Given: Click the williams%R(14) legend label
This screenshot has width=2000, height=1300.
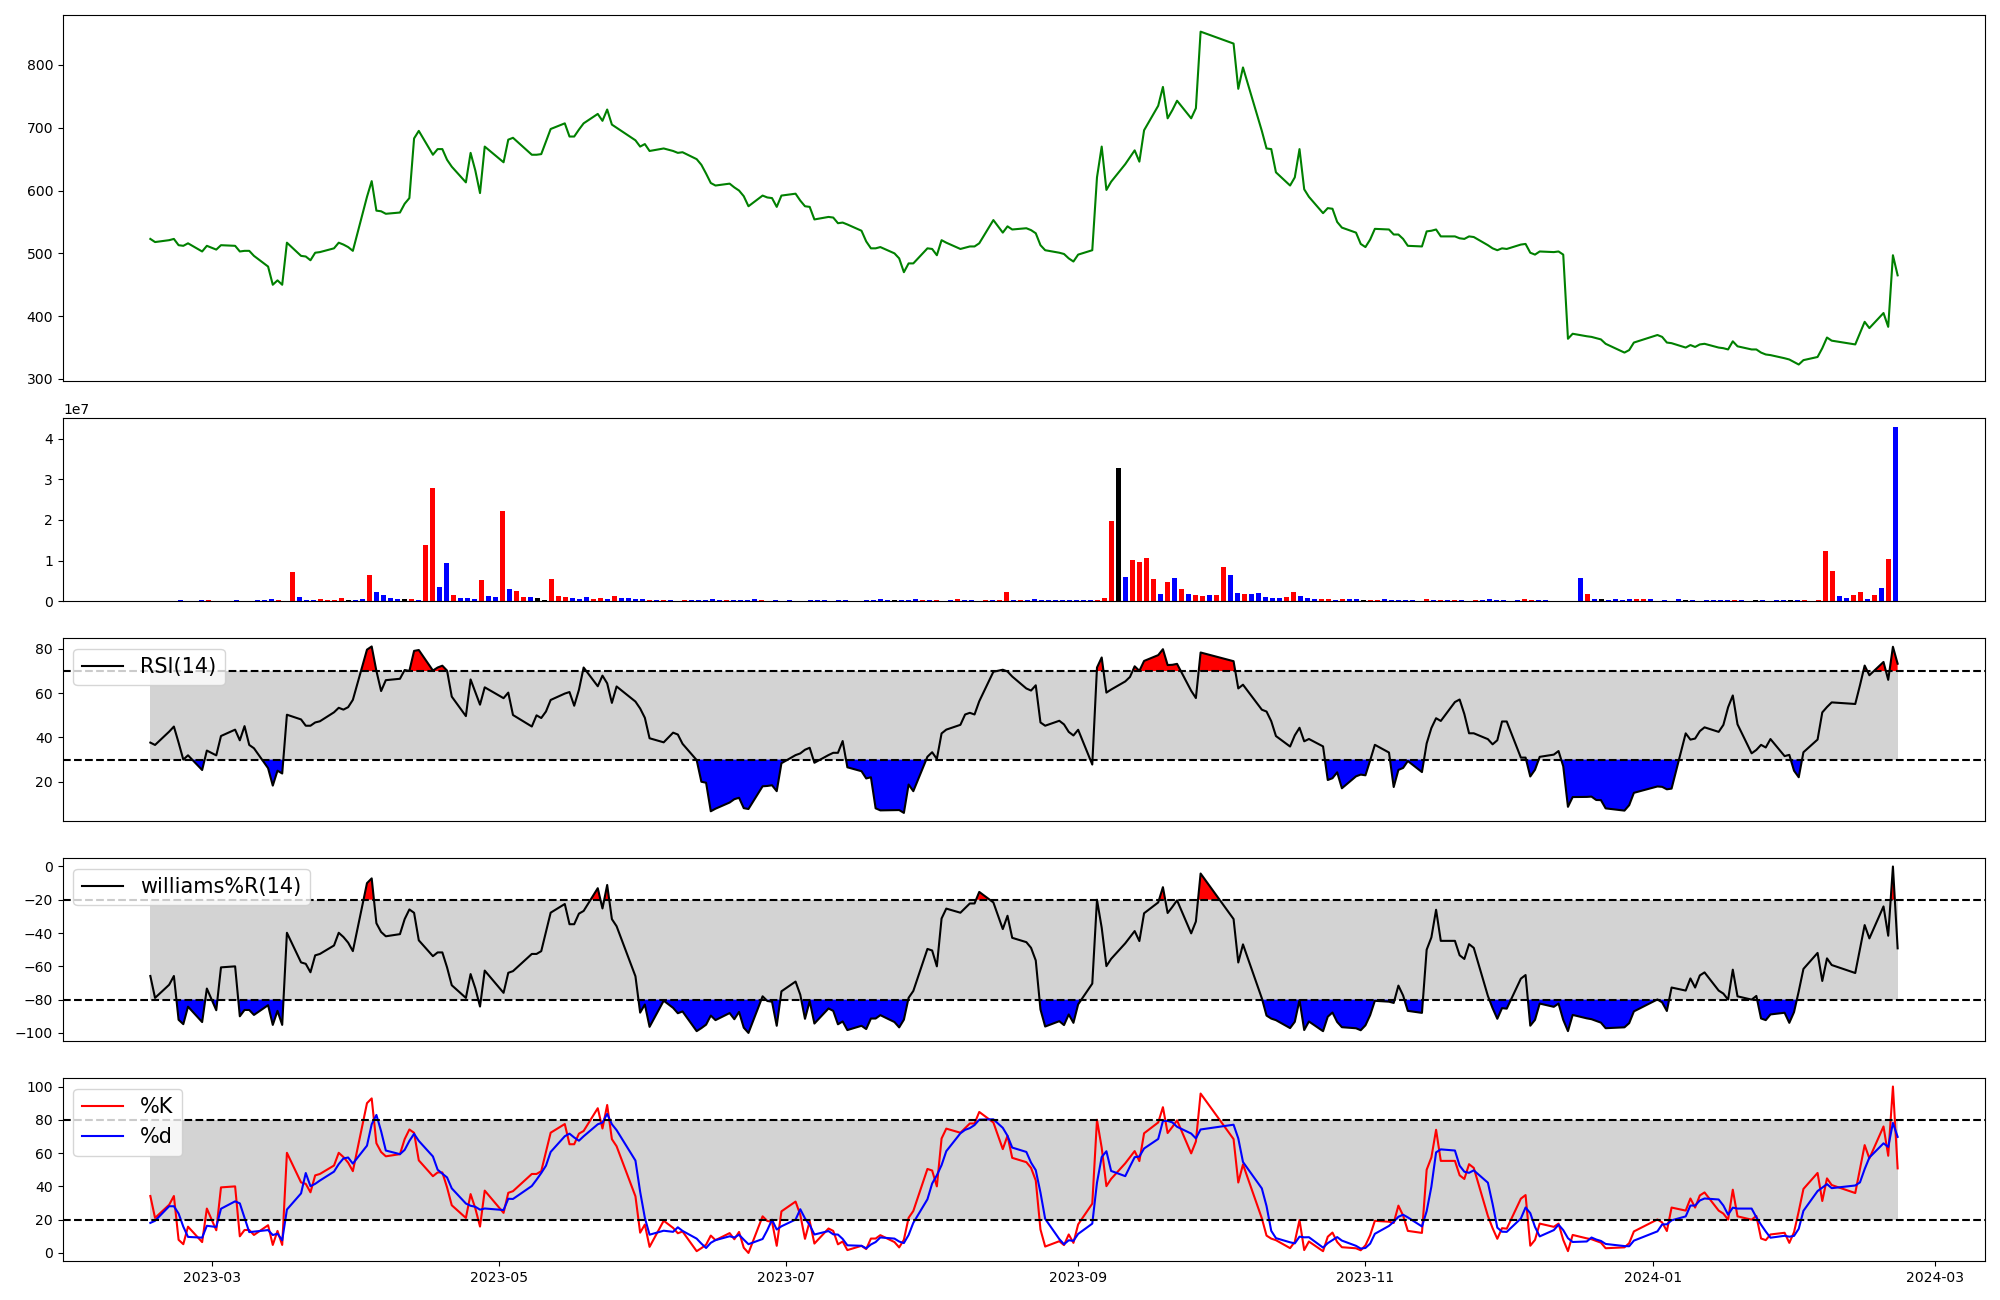Looking at the screenshot, I should point(220,886).
